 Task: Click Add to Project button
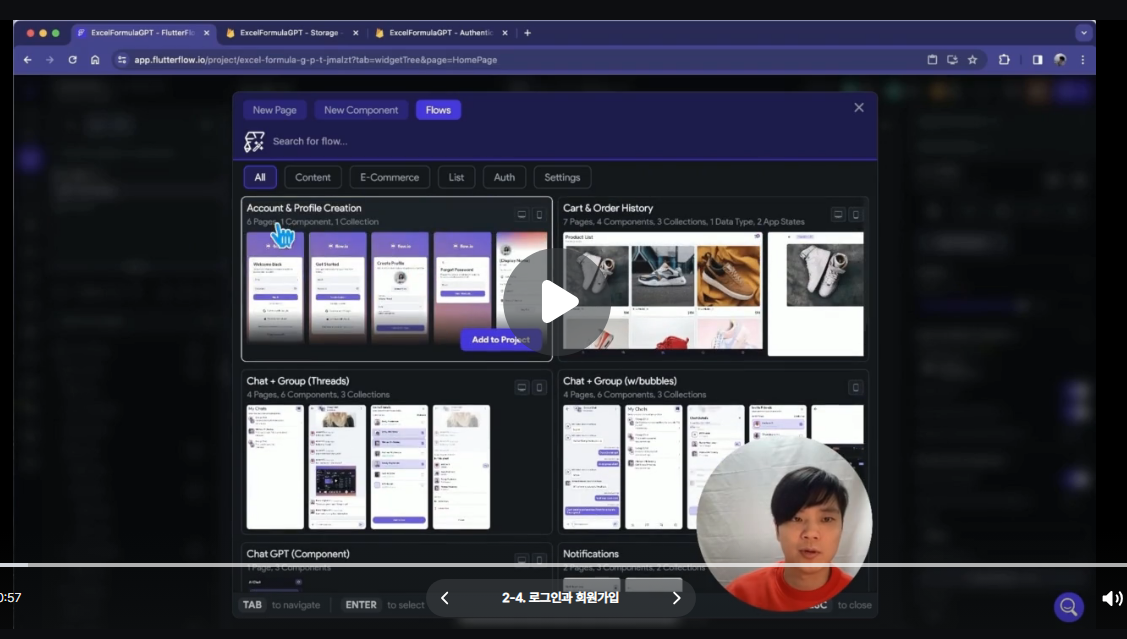500,339
